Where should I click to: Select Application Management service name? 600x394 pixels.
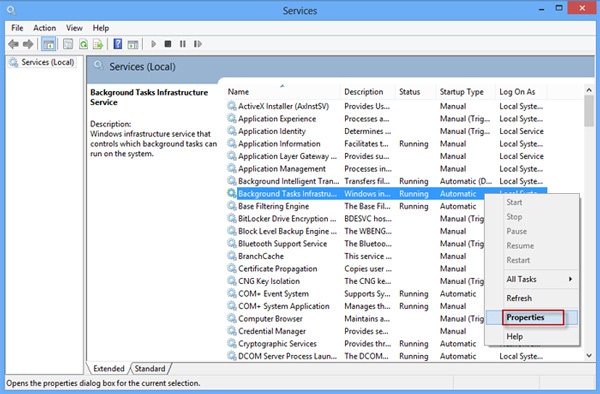[282, 169]
